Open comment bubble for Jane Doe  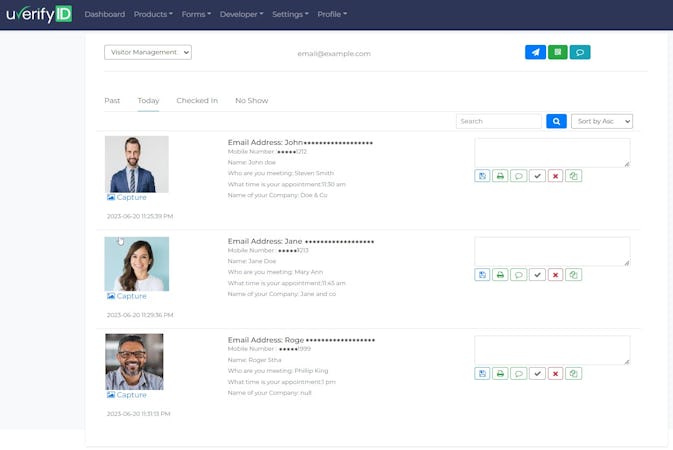(x=518, y=275)
